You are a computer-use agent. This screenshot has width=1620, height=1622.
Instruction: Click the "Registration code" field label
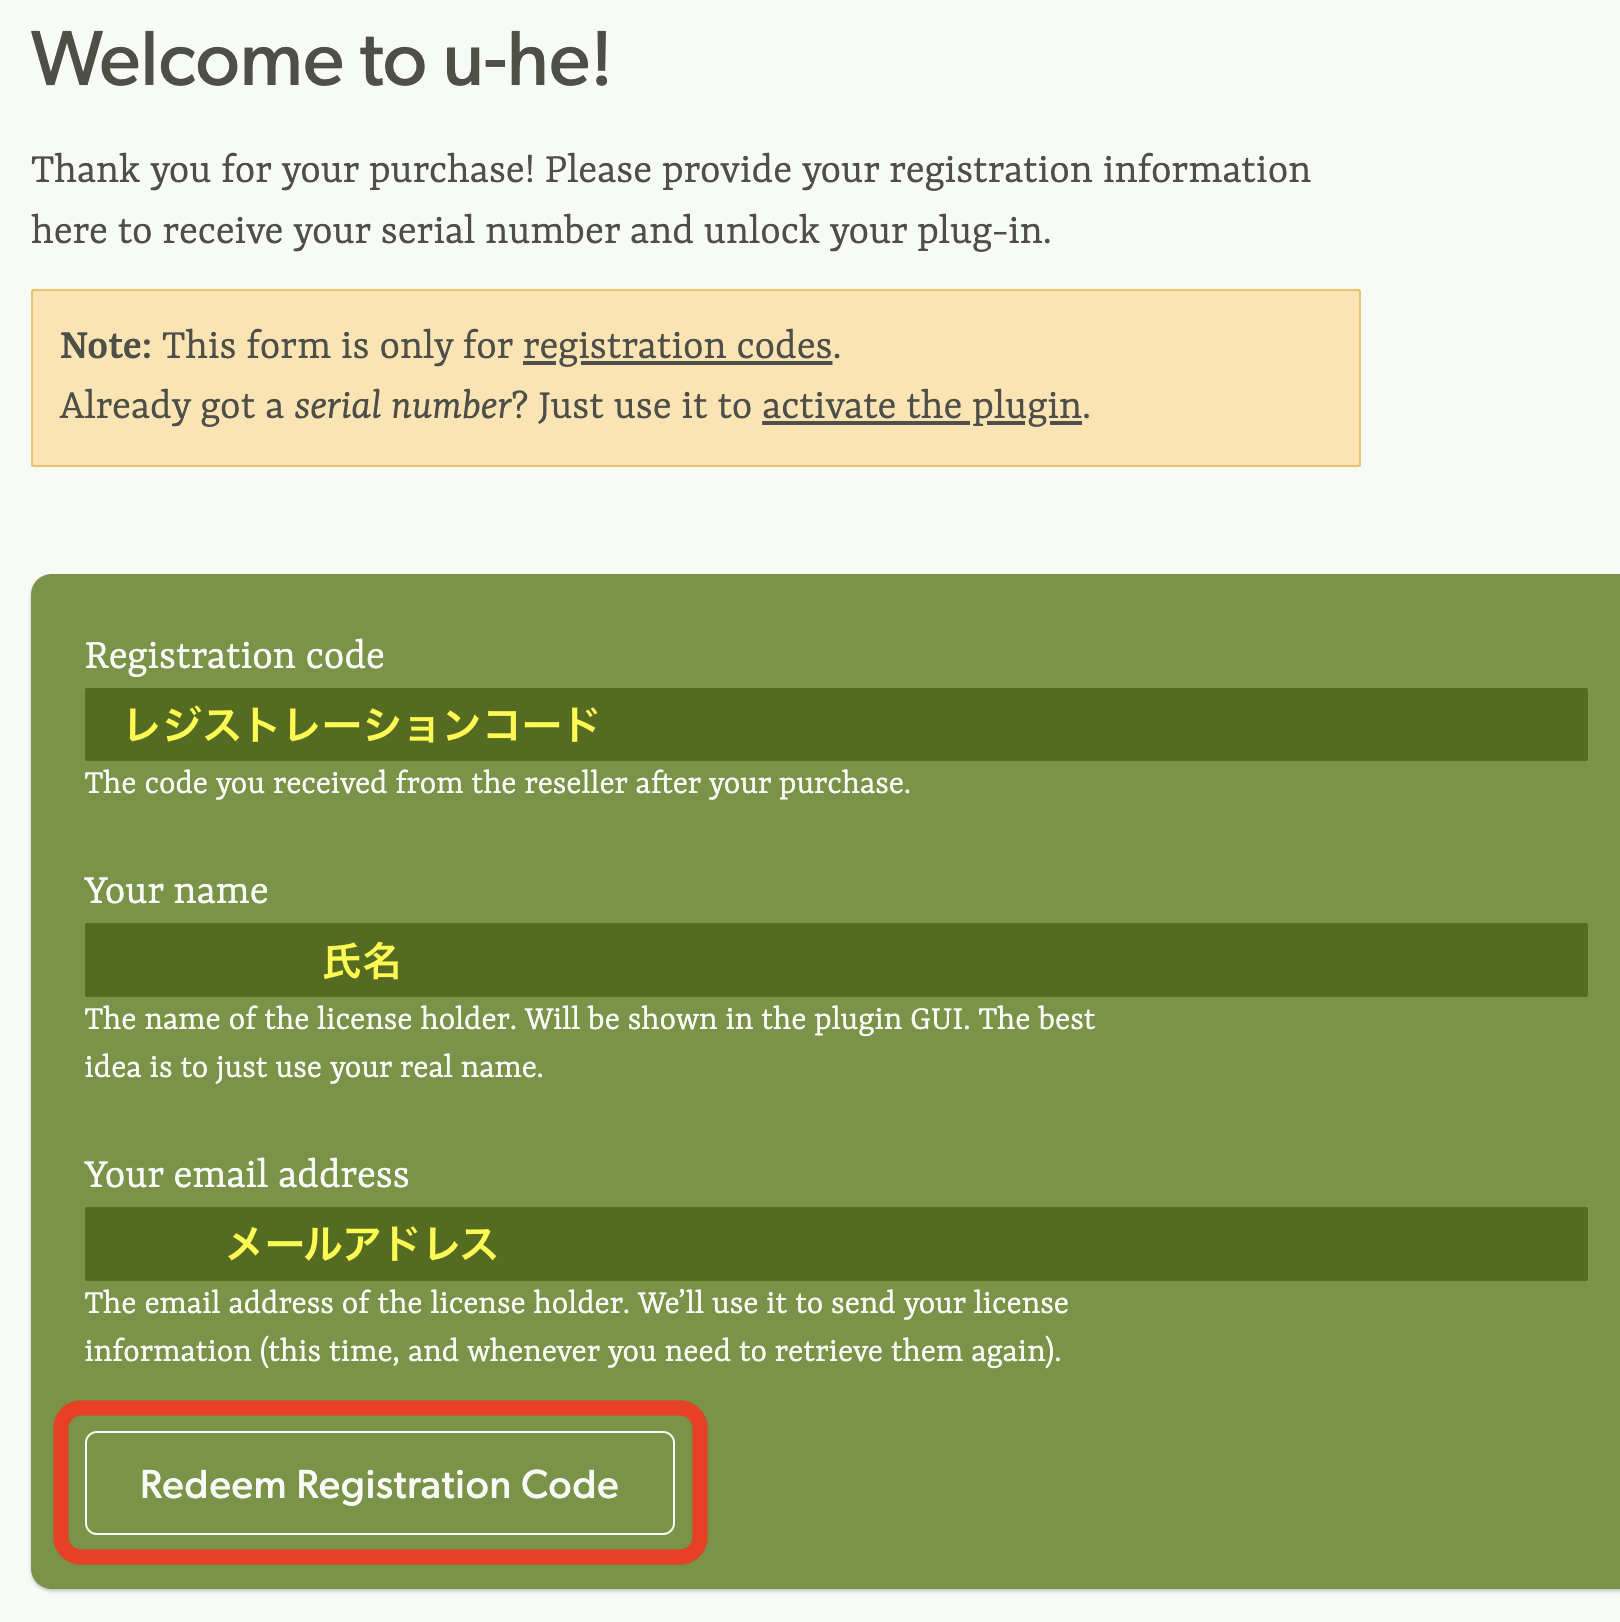[x=234, y=656]
